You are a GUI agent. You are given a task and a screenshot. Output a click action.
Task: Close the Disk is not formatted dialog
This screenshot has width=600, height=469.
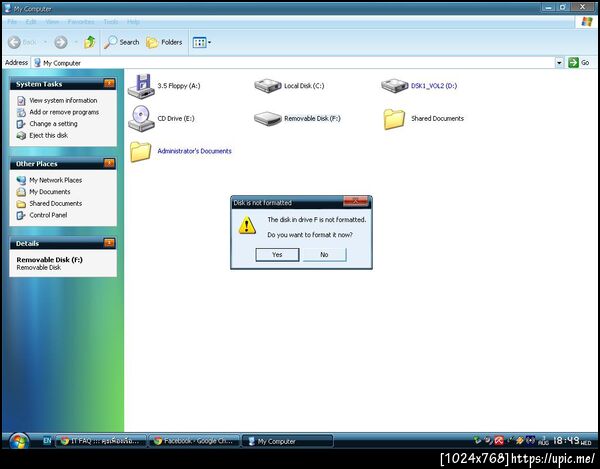pos(355,201)
